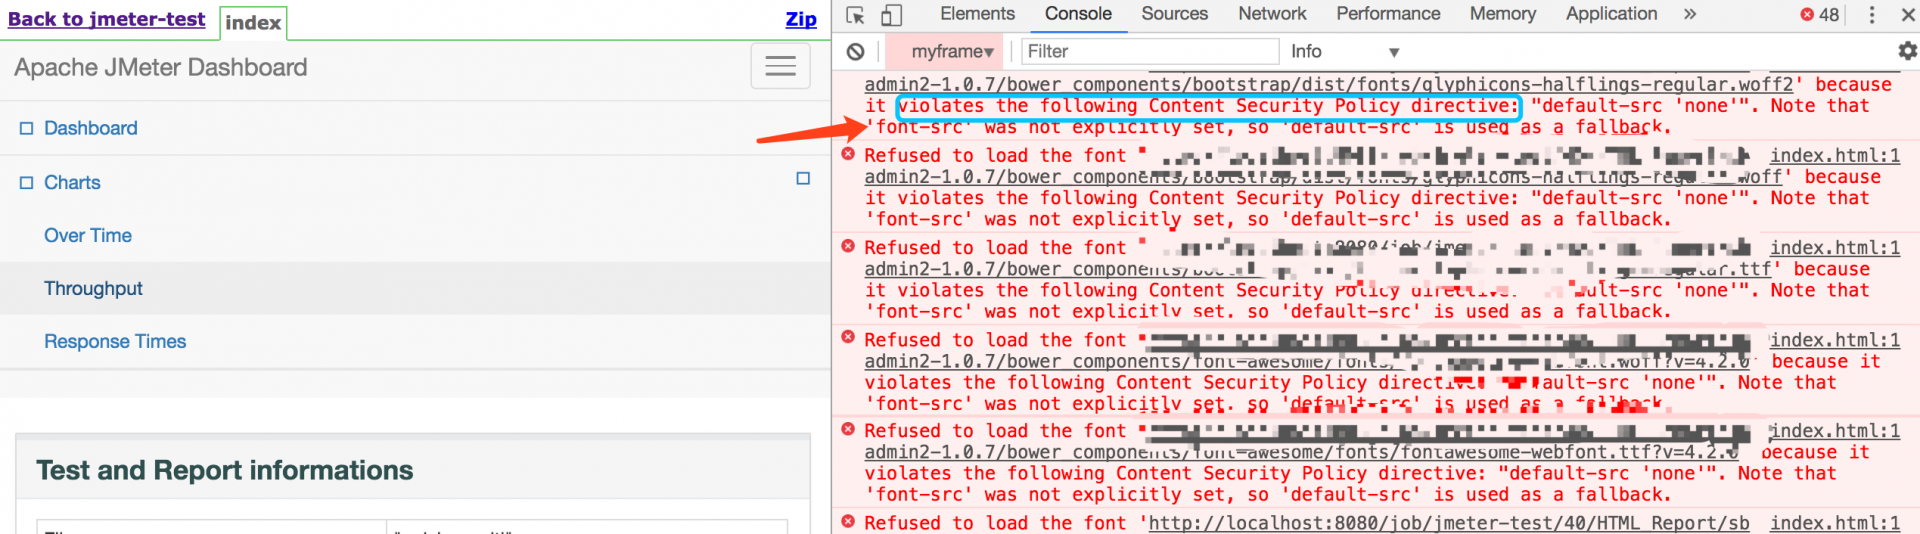Open the Throughput chart link
The height and width of the screenshot is (534, 1920).
pos(93,289)
